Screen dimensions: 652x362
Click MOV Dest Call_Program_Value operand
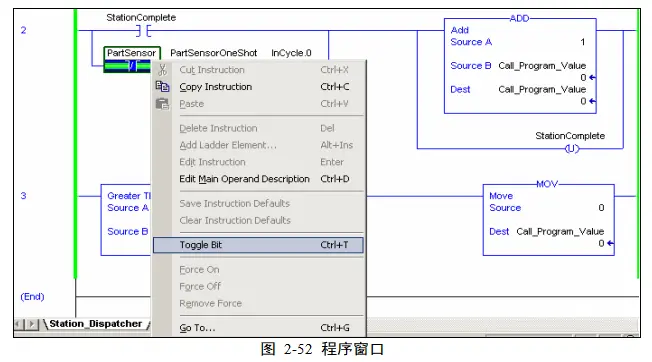pyautogui.click(x=560, y=231)
